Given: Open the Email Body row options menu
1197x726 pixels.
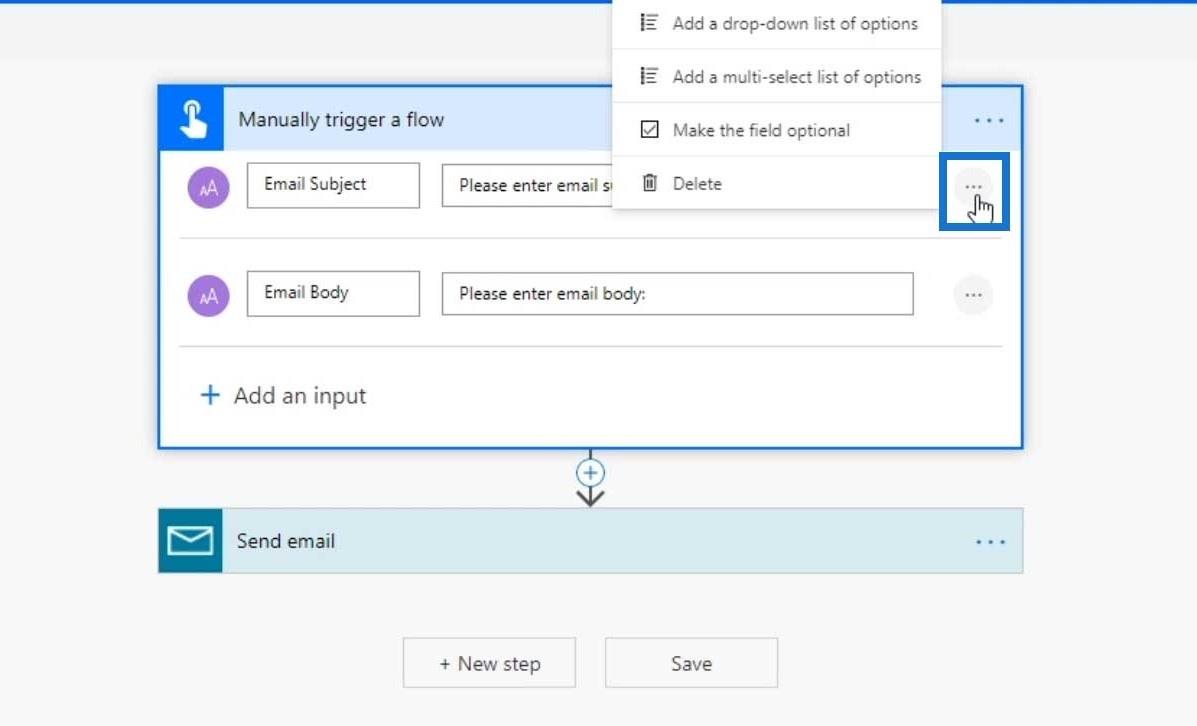Looking at the screenshot, I should [973, 295].
